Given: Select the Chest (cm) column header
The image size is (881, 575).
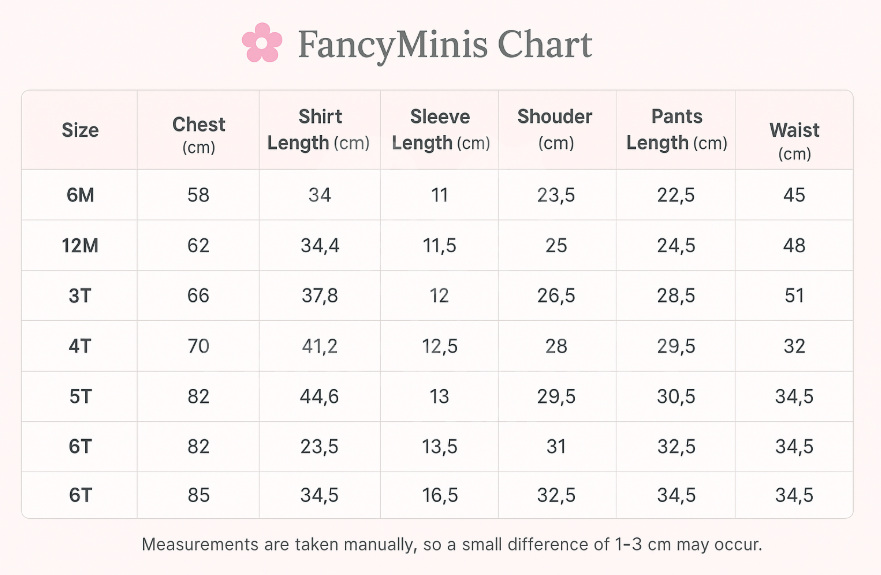Looking at the screenshot, I should (x=198, y=135).
